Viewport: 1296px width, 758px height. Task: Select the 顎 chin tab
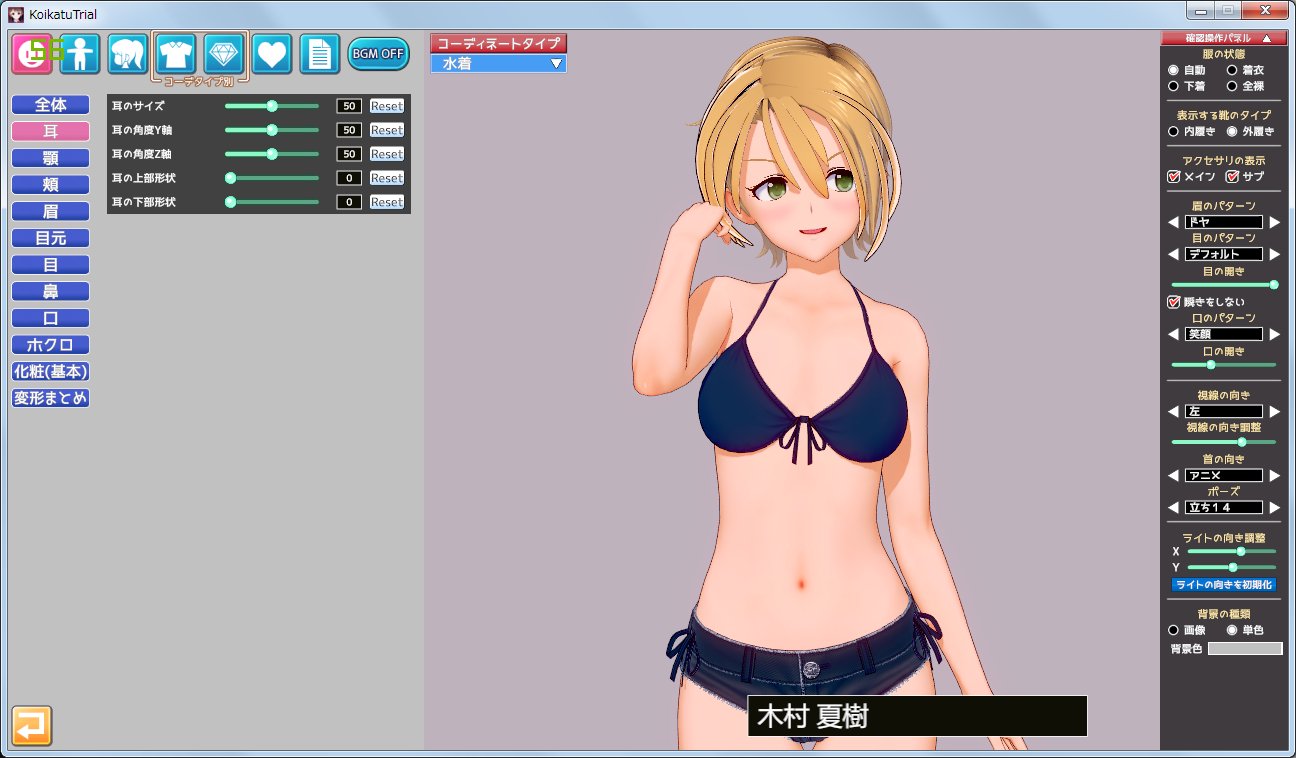(x=51, y=158)
